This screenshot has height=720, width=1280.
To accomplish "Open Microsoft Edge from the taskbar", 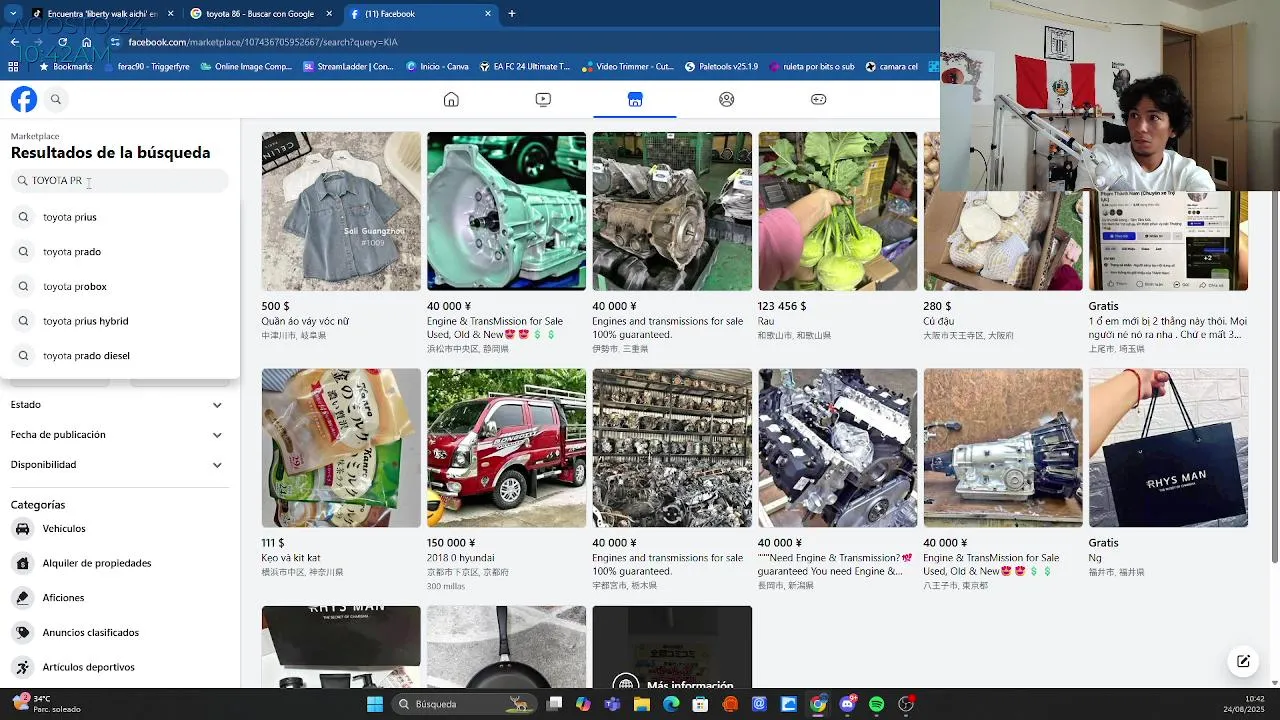I will coord(671,704).
